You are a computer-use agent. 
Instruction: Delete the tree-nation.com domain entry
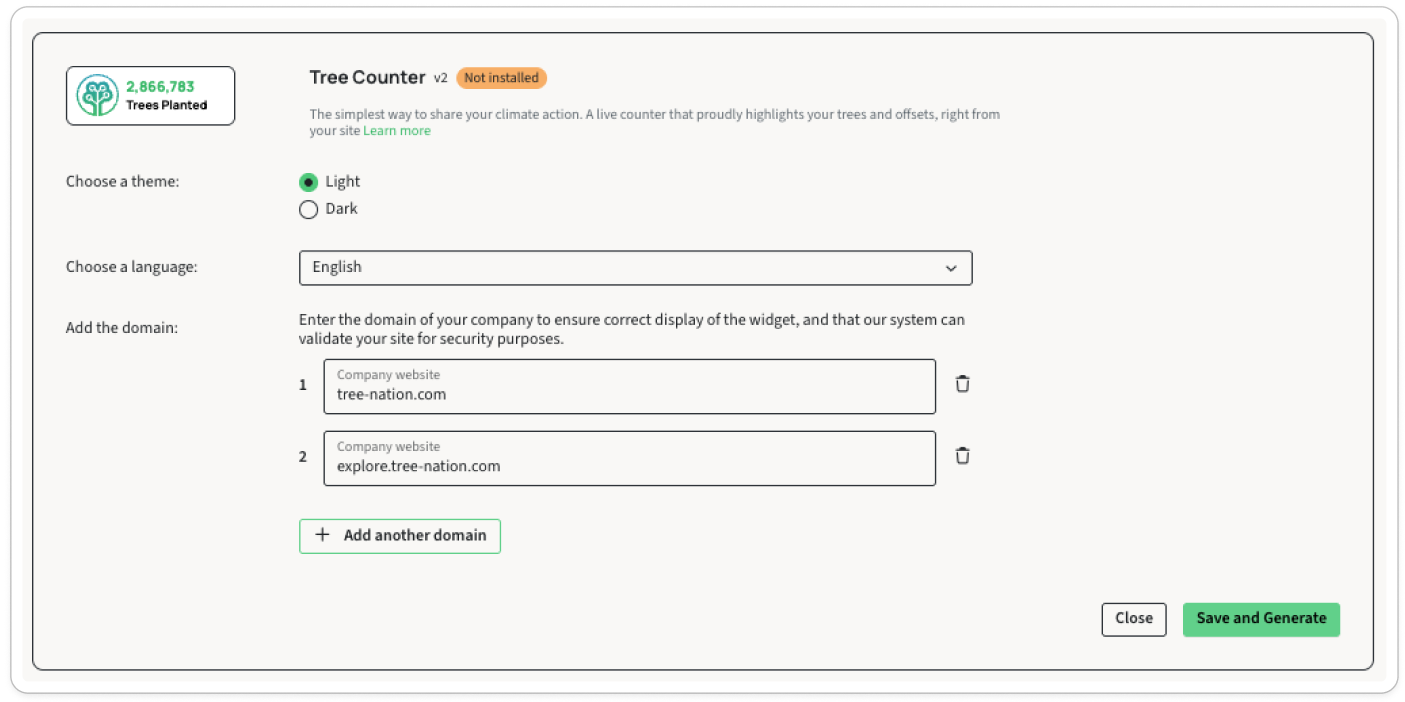point(962,384)
